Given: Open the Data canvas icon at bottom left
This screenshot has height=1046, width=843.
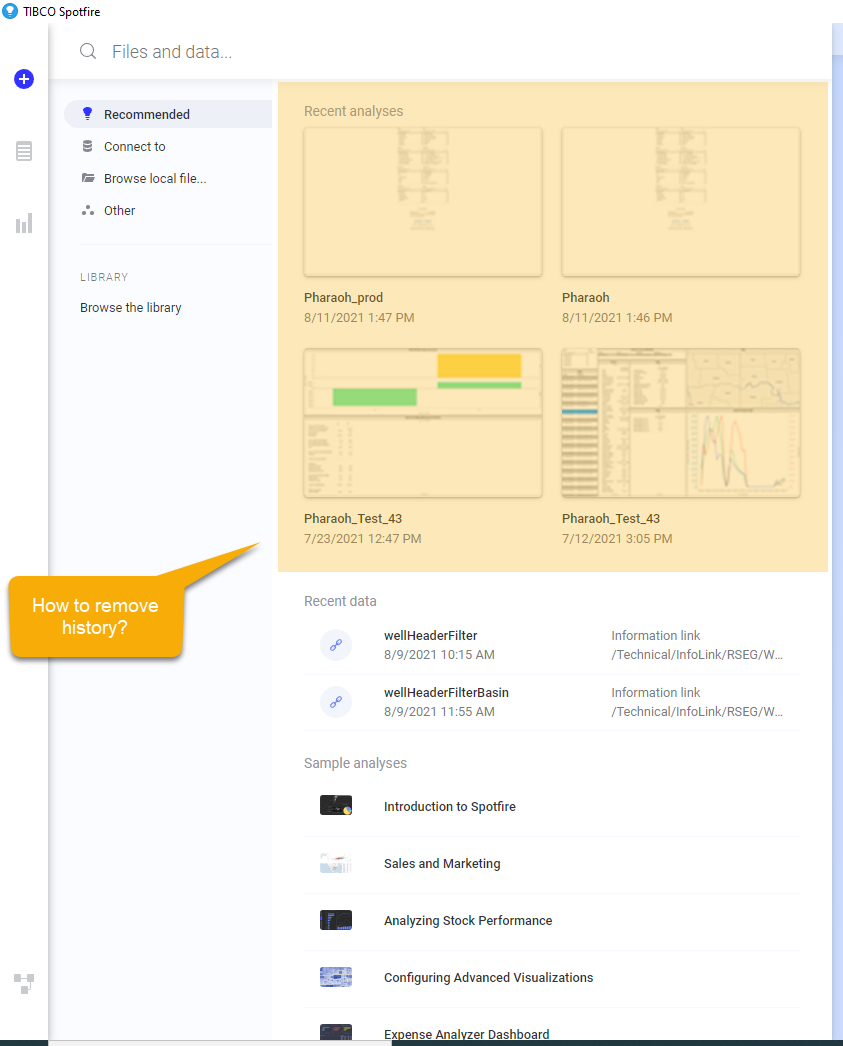Looking at the screenshot, I should pos(24,983).
